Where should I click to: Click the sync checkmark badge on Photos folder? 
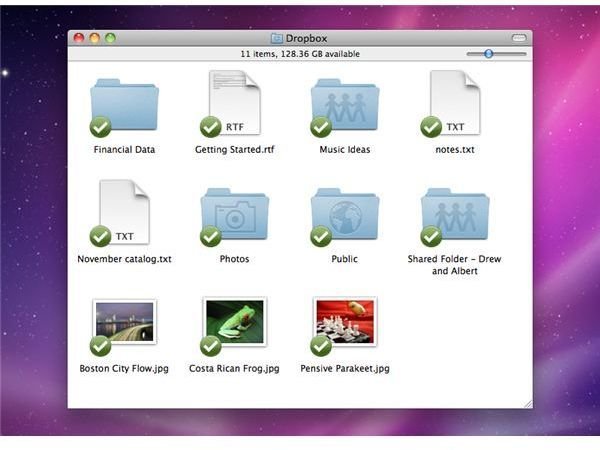click(x=210, y=236)
